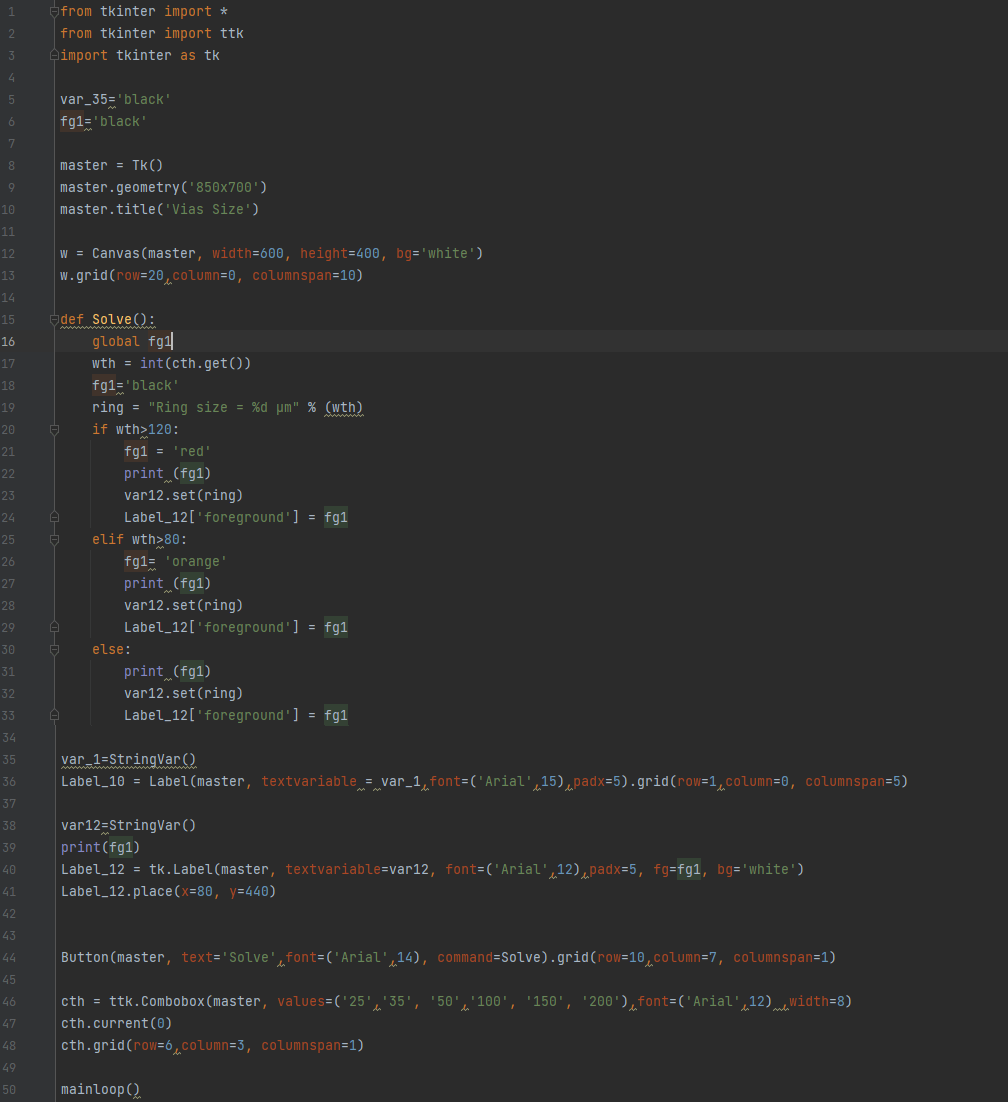Collapse the import block on line 1
Viewport: 1008px width, 1102px height.
[54, 11]
